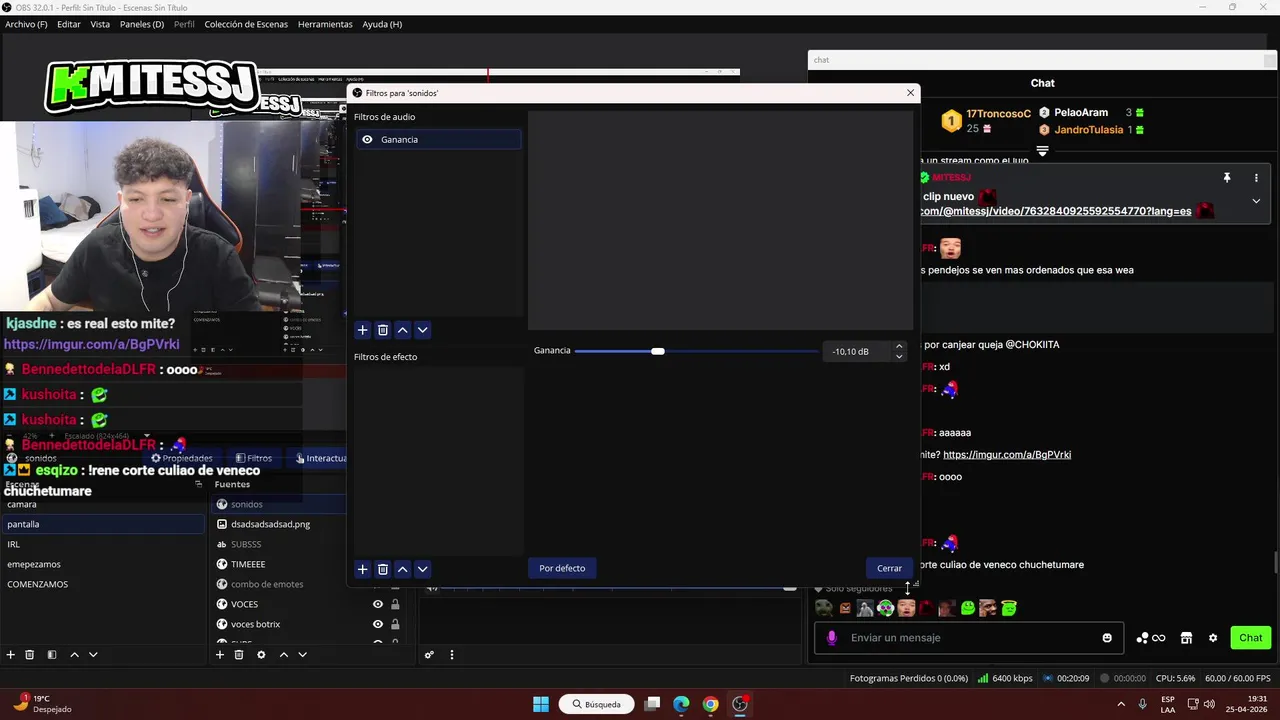Delete the selected audio filter
This screenshot has width=1280, height=720.
point(383,330)
